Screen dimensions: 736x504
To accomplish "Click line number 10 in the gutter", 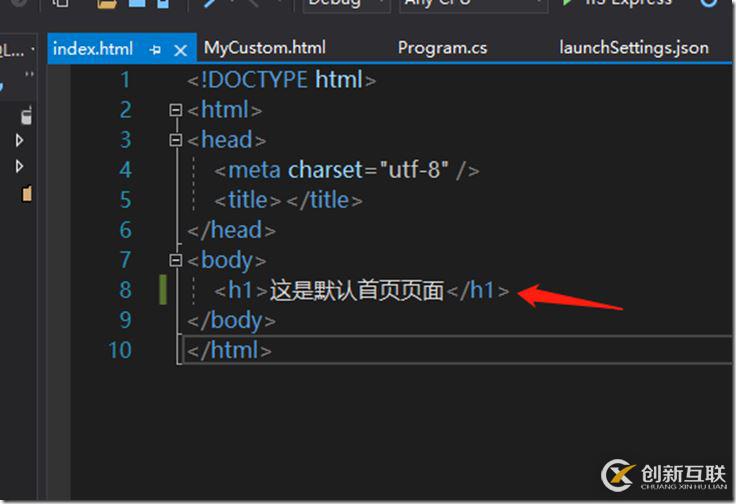I will click(x=120, y=351).
